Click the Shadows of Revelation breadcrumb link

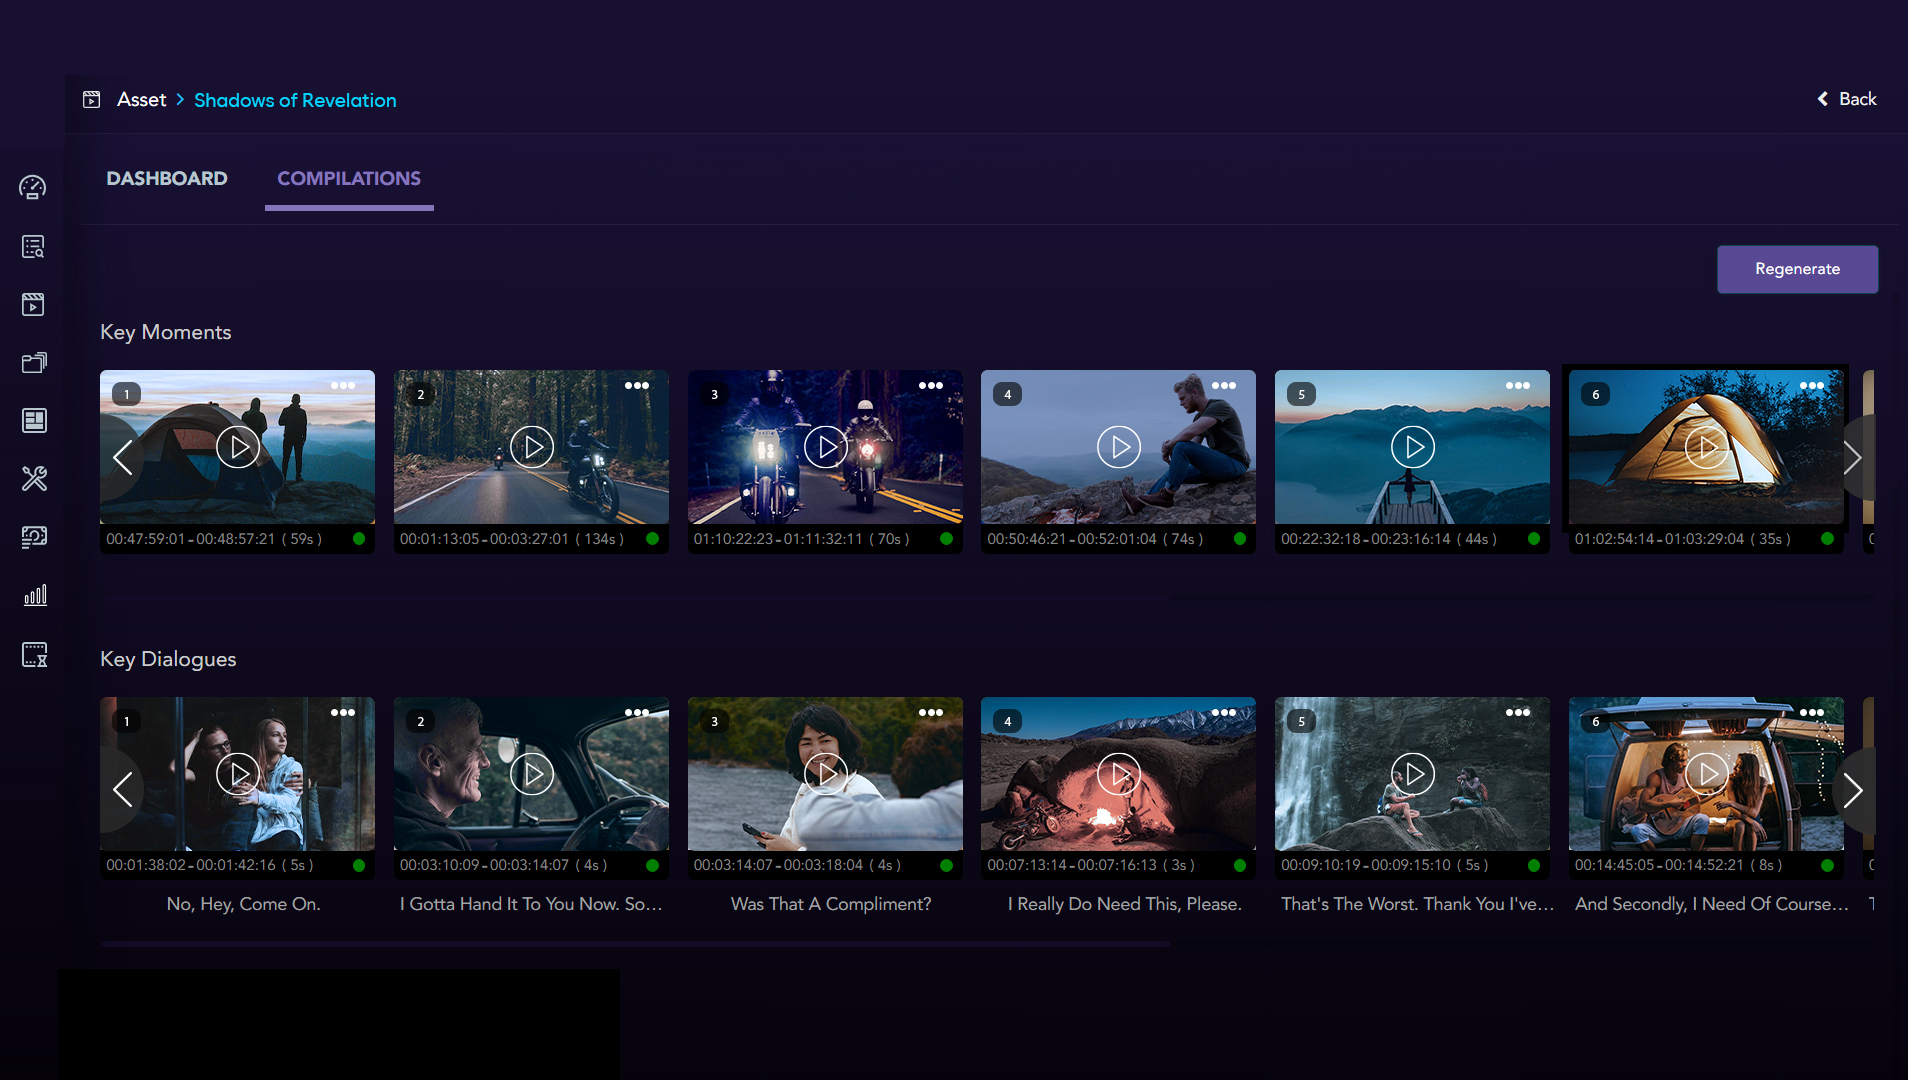[295, 101]
